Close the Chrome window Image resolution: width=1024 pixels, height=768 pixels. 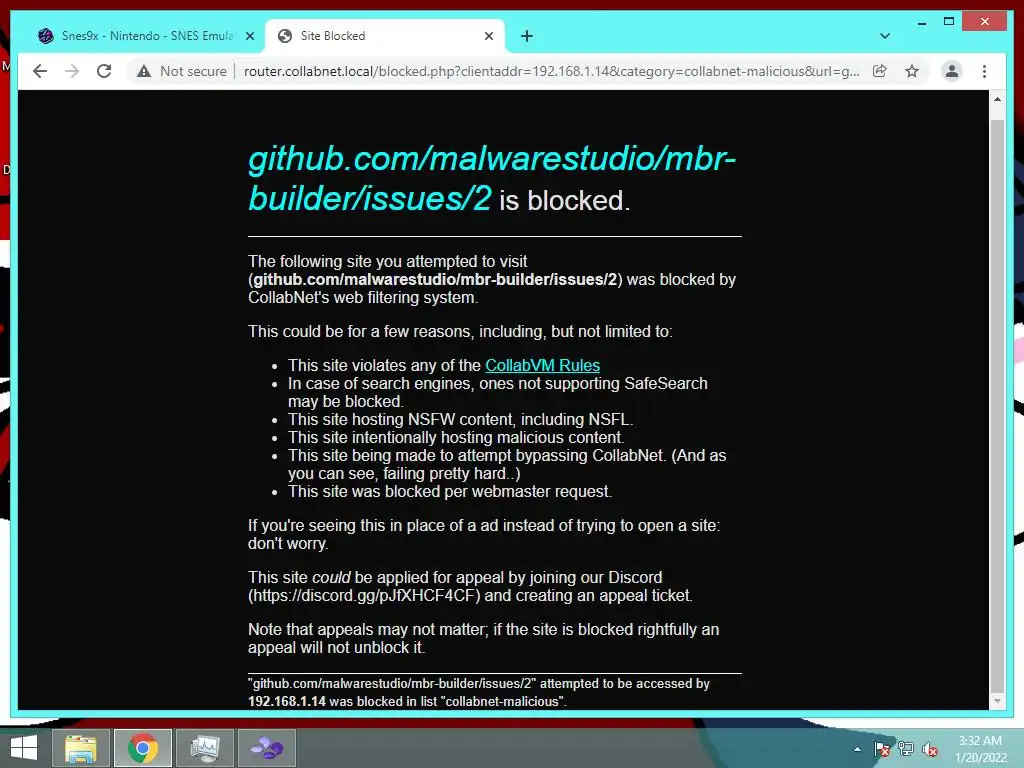point(985,22)
